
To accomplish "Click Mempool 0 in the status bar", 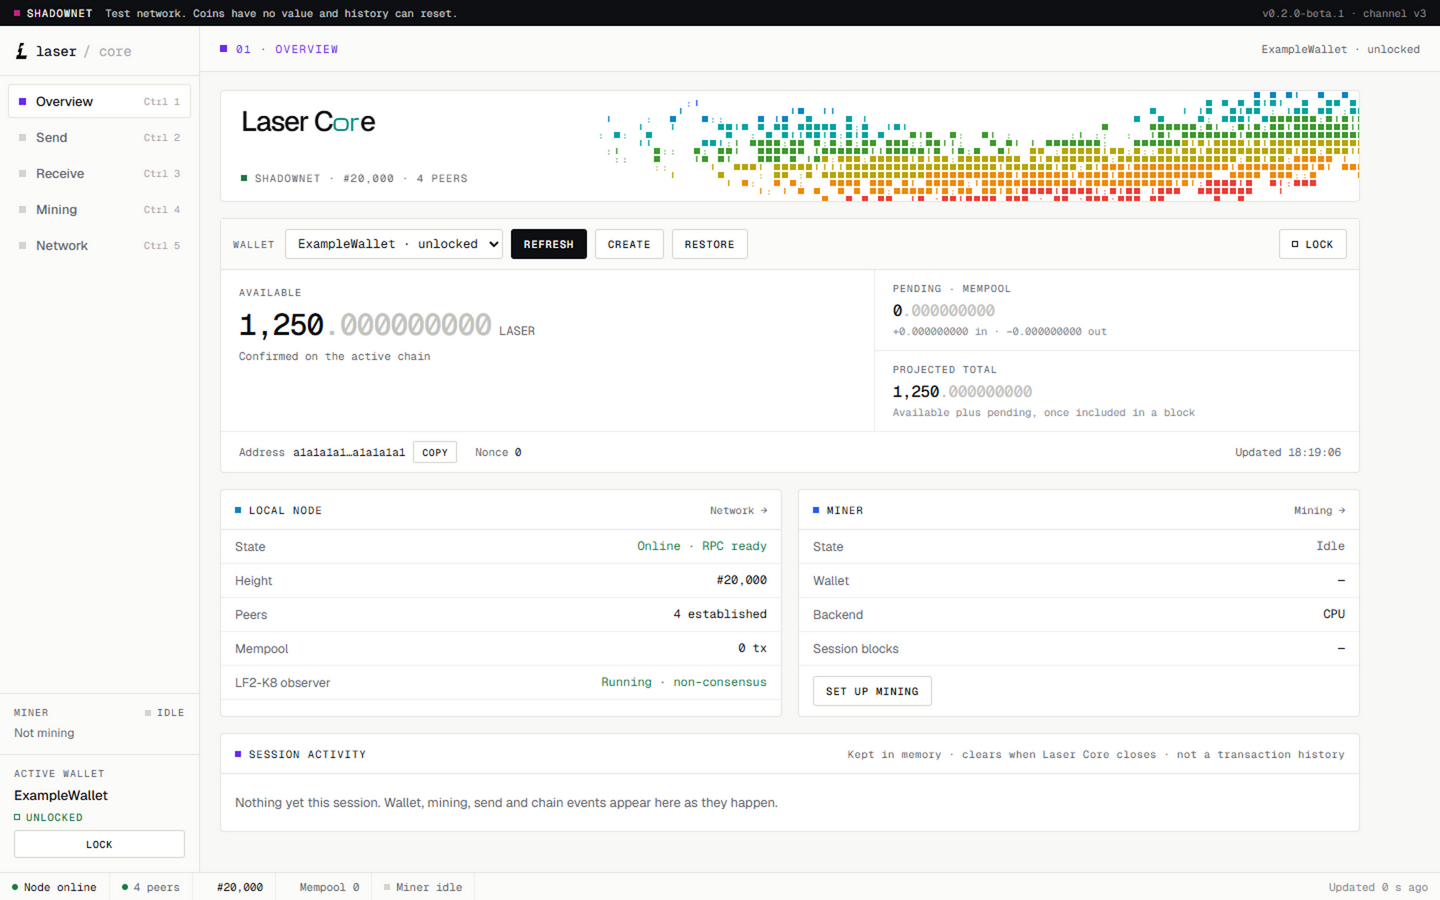I will pos(329,887).
